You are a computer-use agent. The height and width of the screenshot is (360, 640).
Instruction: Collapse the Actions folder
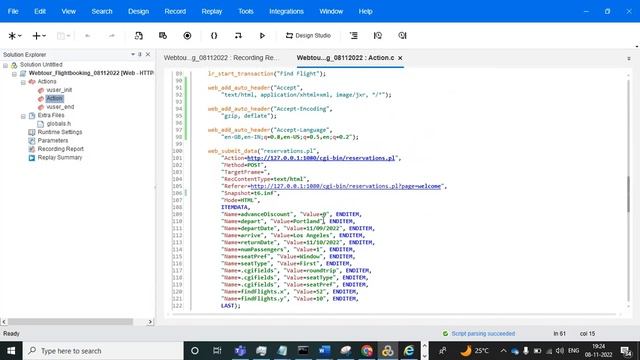click(23, 82)
